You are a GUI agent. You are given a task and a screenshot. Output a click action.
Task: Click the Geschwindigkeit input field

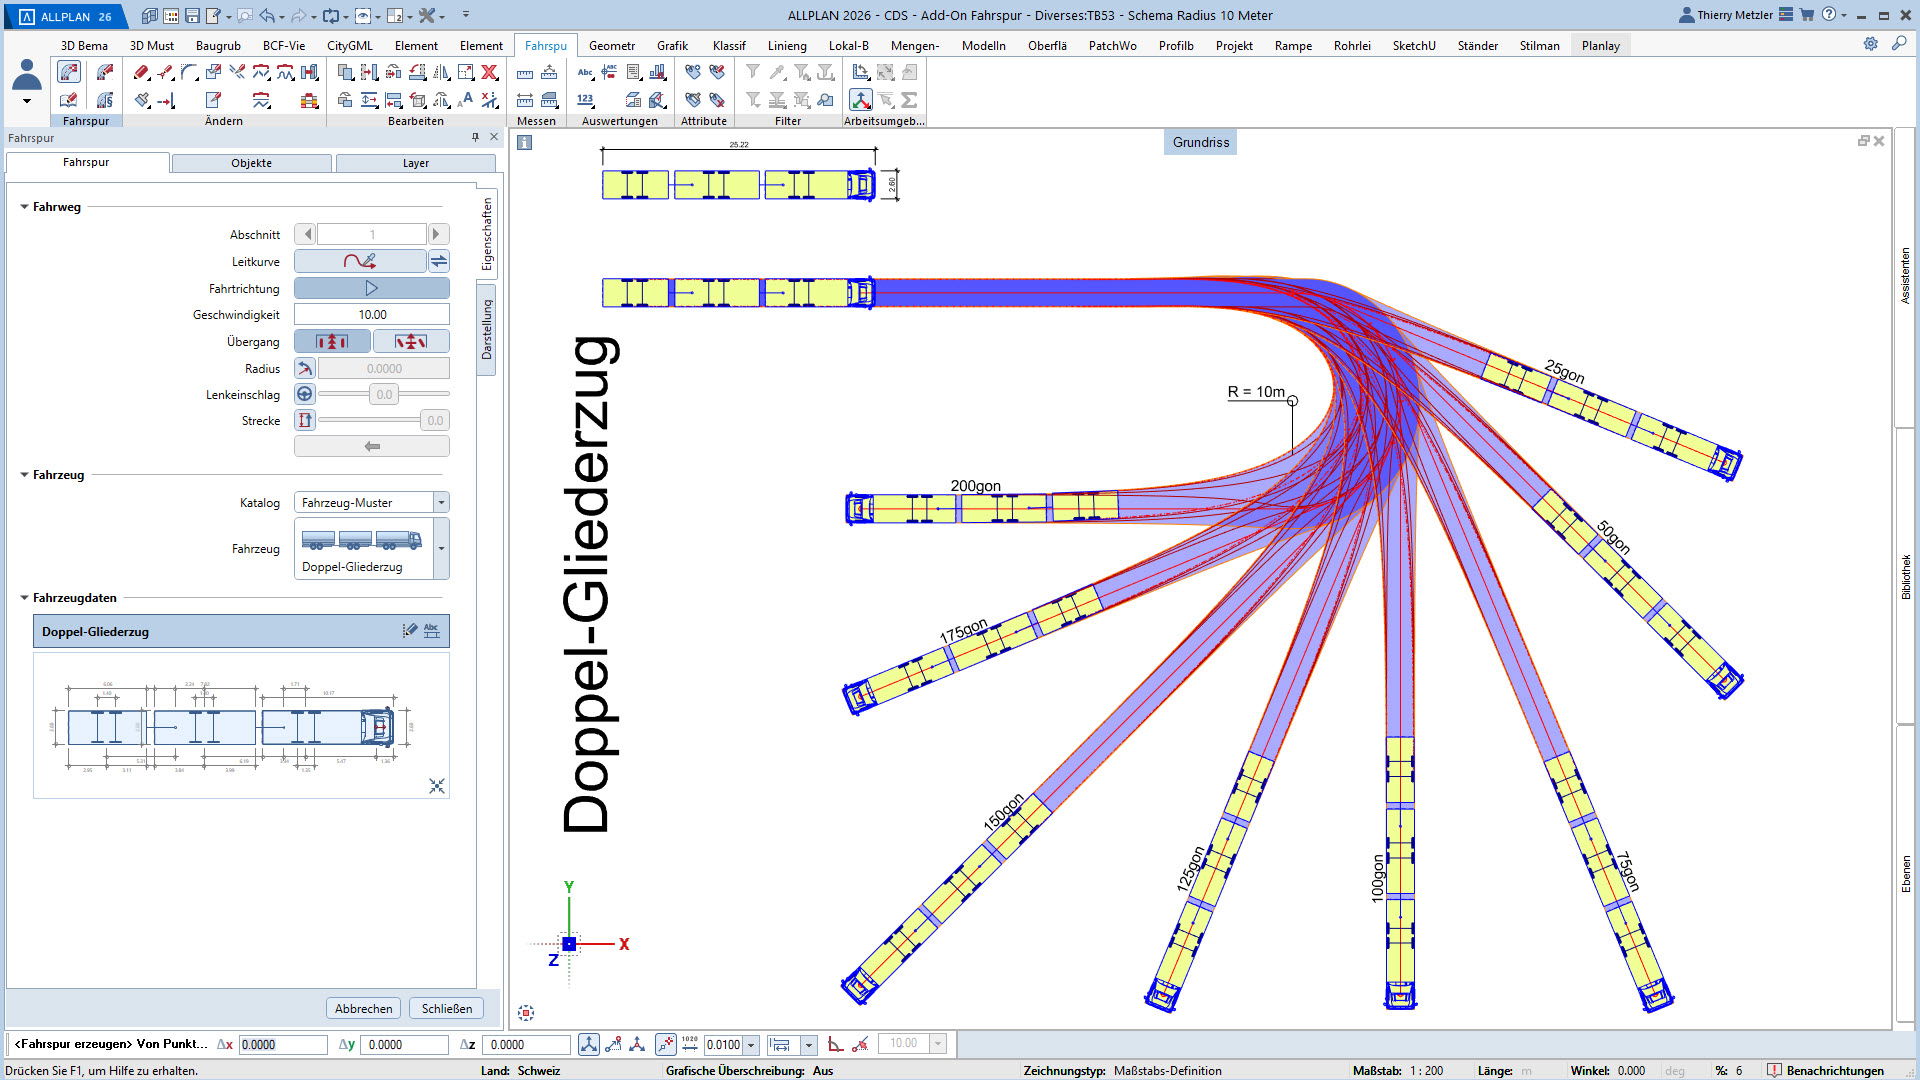(x=372, y=314)
